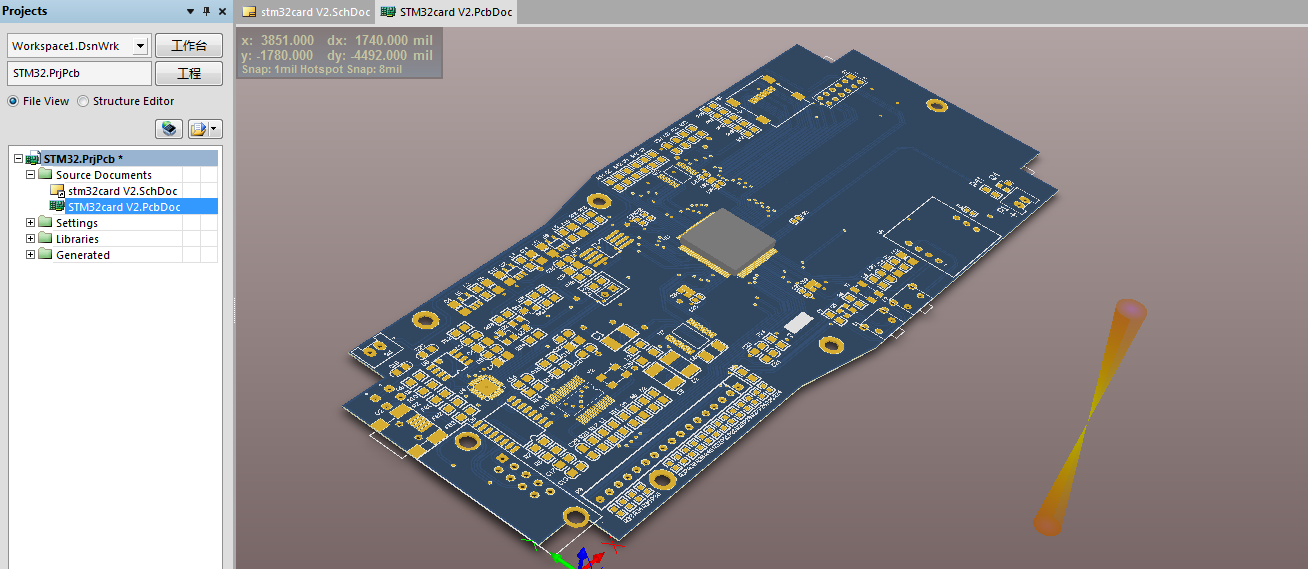Expand the Settings folder
The width and height of the screenshot is (1308, 569).
31,223
